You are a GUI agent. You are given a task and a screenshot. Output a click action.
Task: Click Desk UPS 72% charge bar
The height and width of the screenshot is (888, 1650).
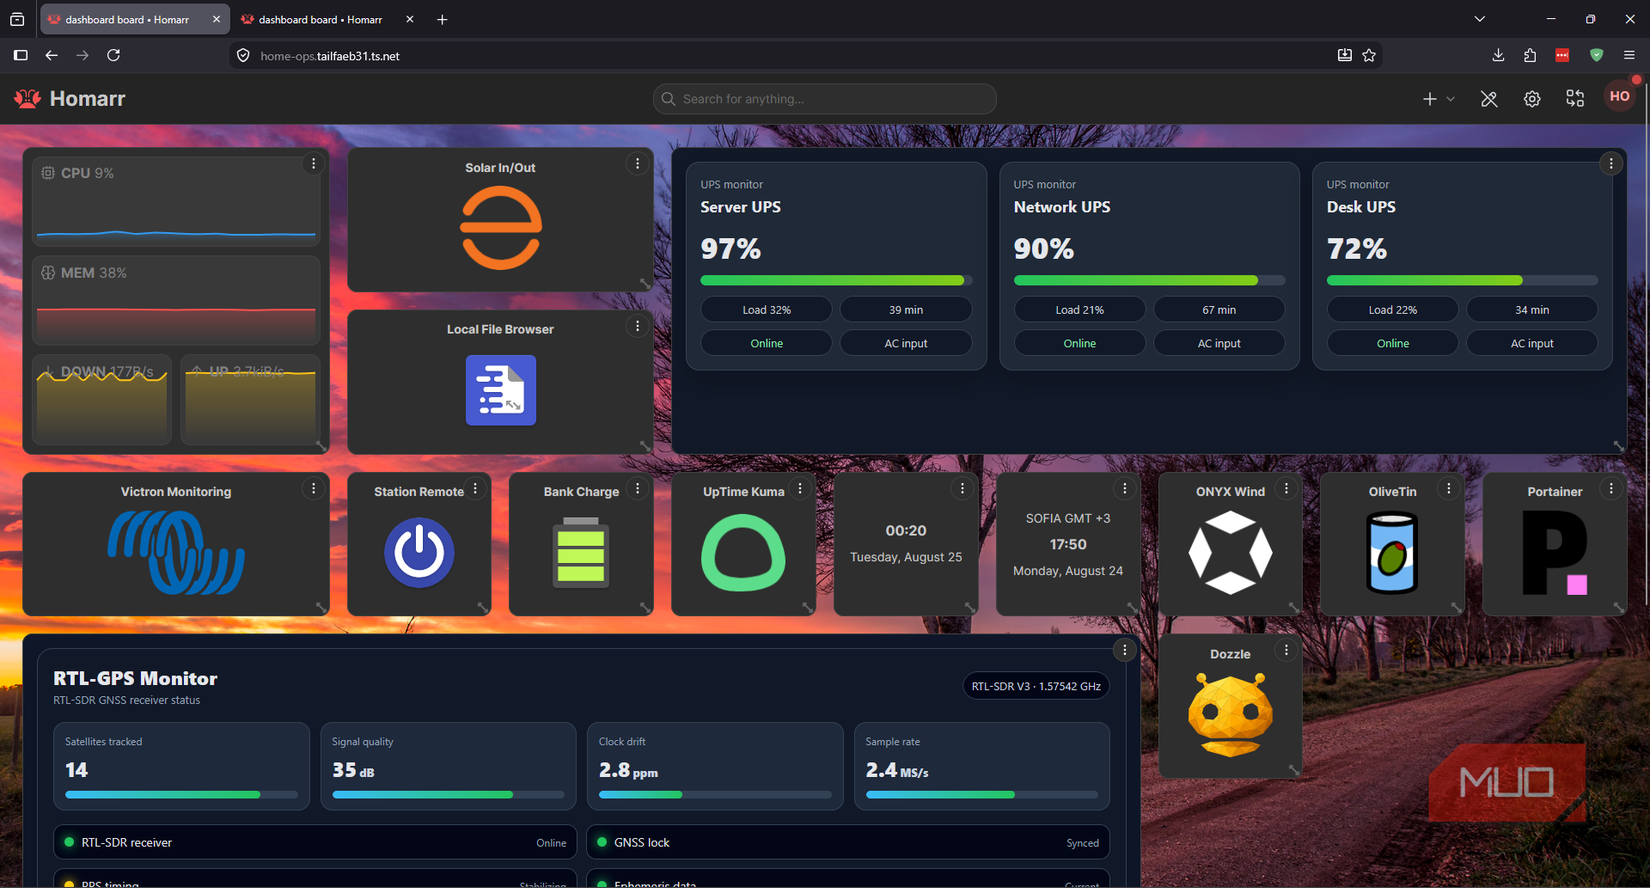[1462, 280]
